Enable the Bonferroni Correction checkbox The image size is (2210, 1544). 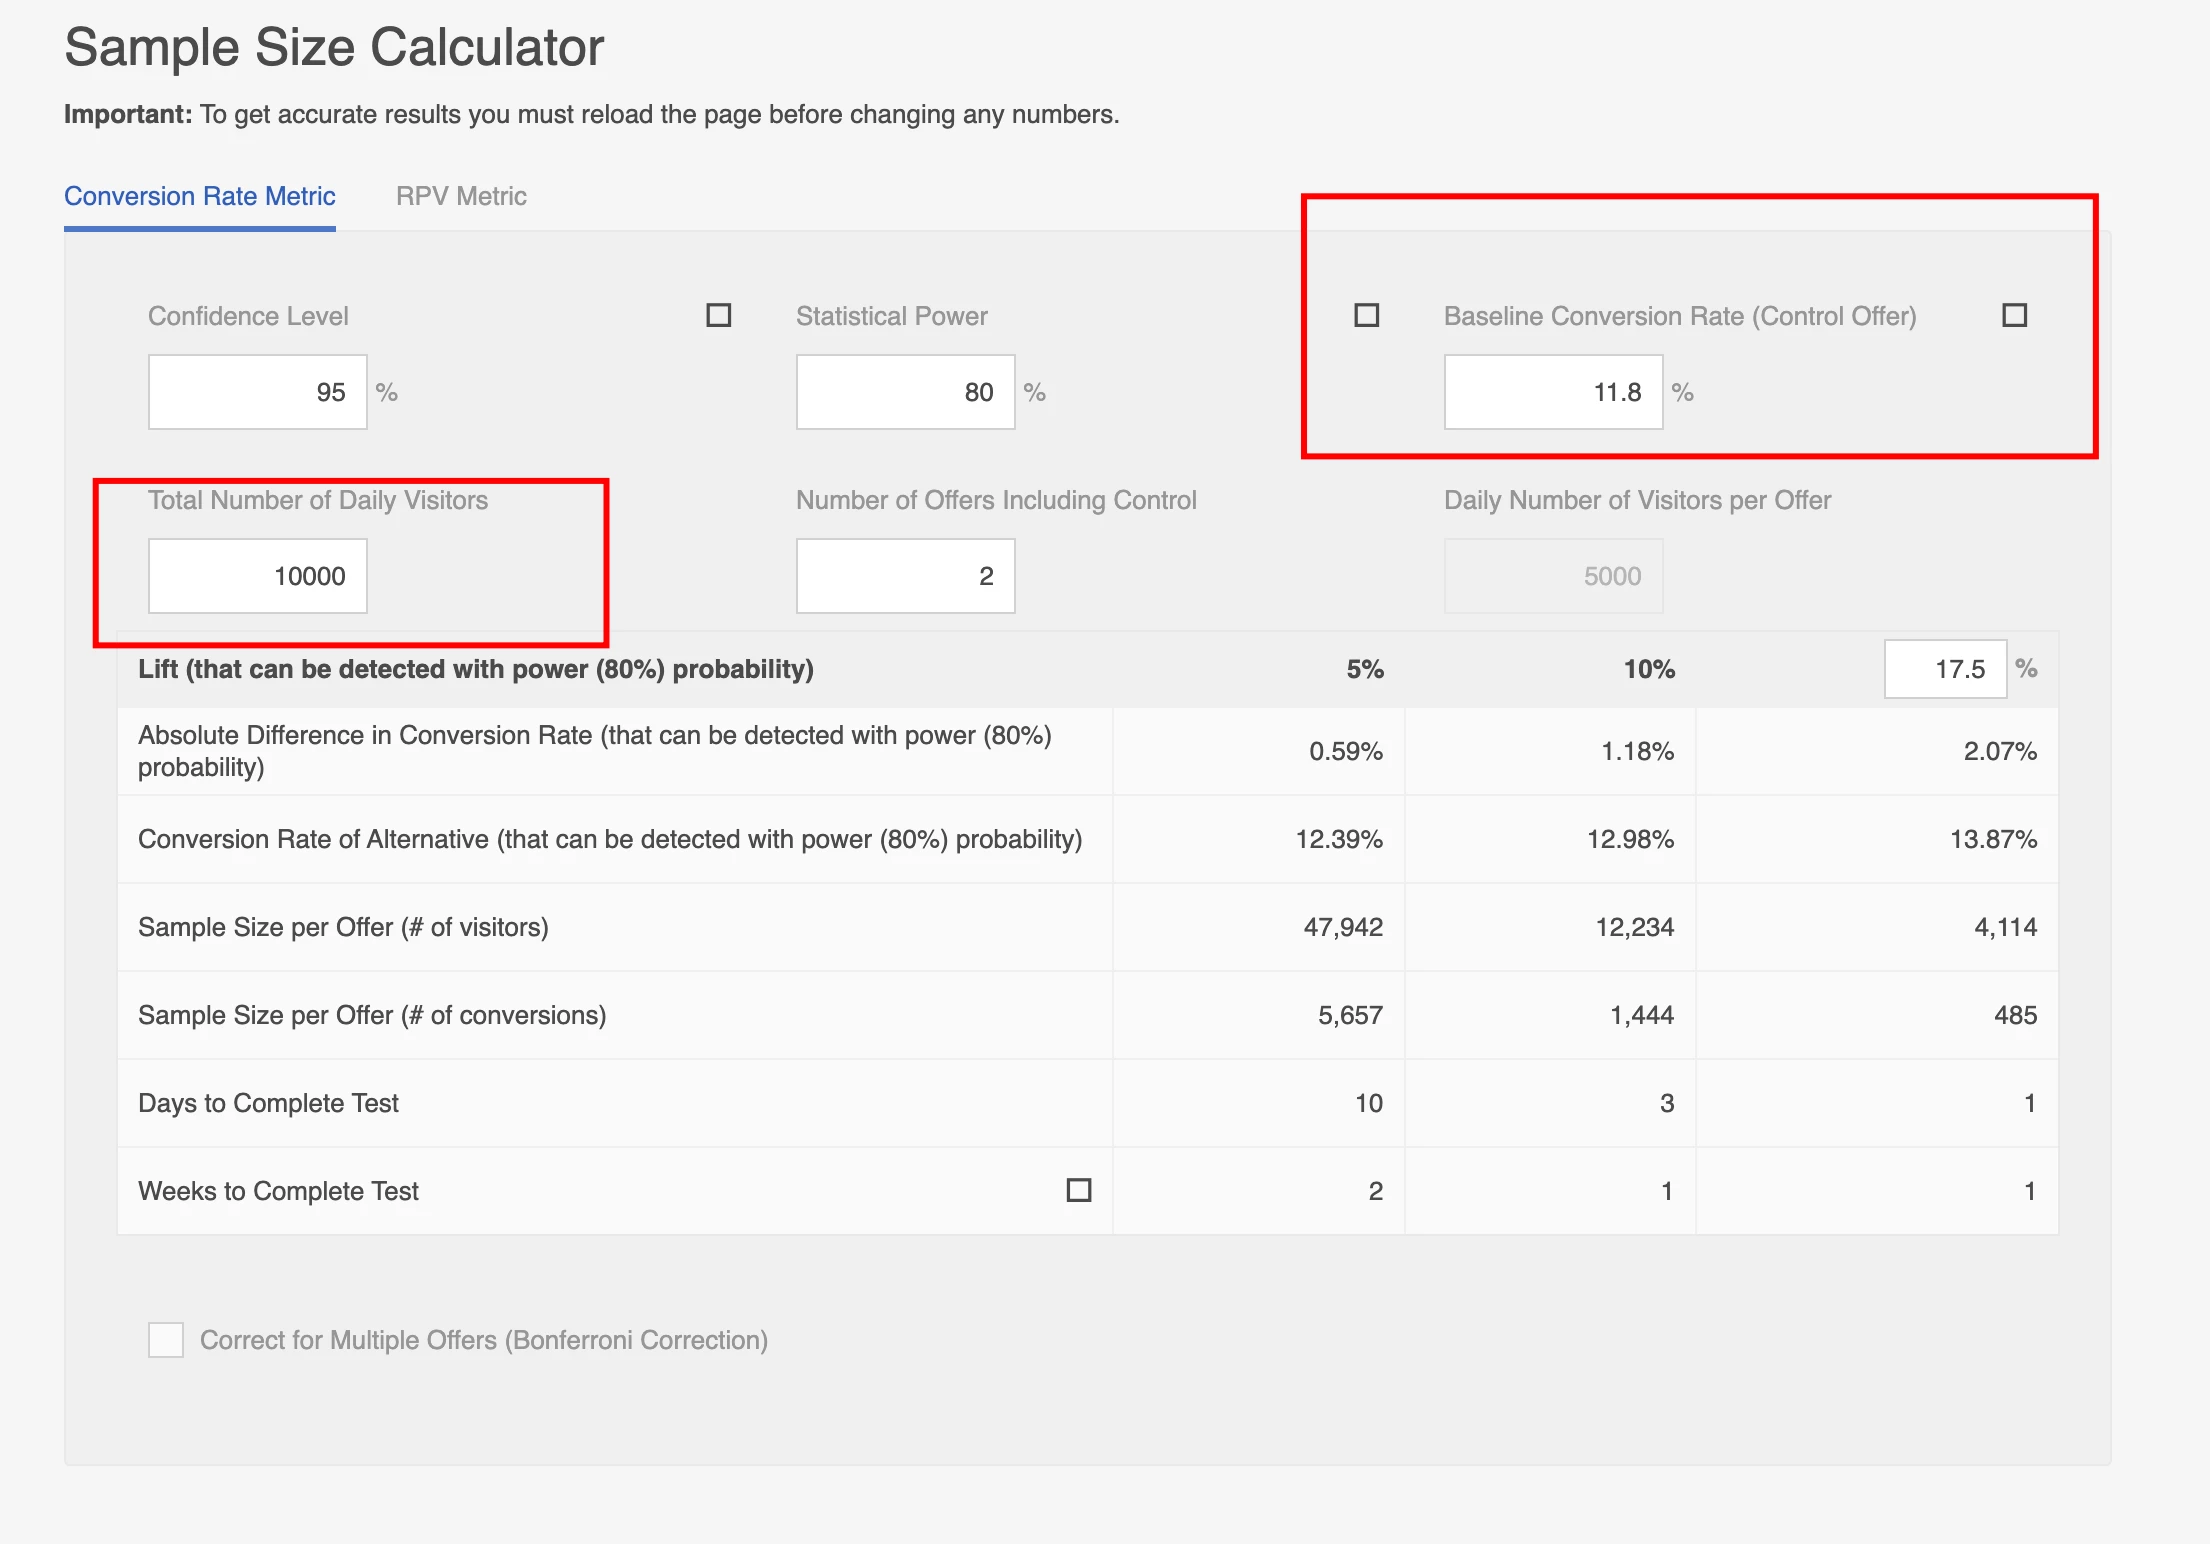tap(166, 1340)
